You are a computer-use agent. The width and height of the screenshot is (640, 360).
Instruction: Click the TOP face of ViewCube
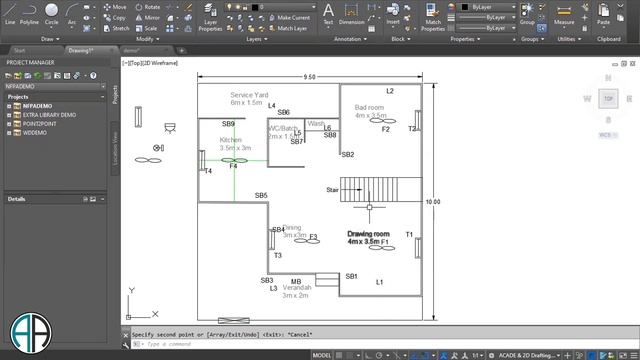pos(608,98)
